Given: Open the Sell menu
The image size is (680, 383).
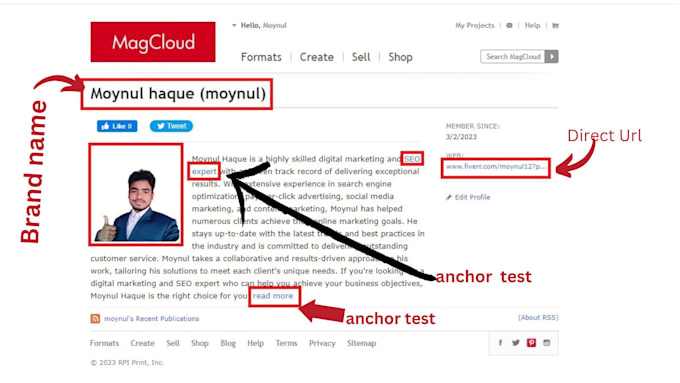Looking at the screenshot, I should pos(361,57).
